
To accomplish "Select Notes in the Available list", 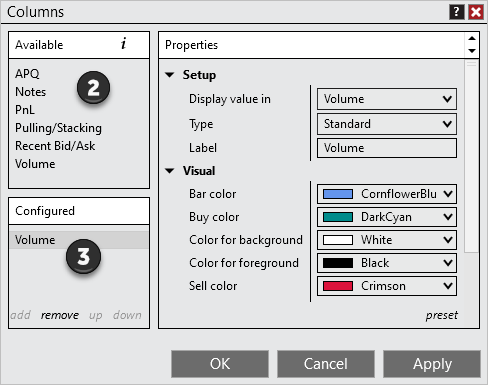I will [31, 92].
